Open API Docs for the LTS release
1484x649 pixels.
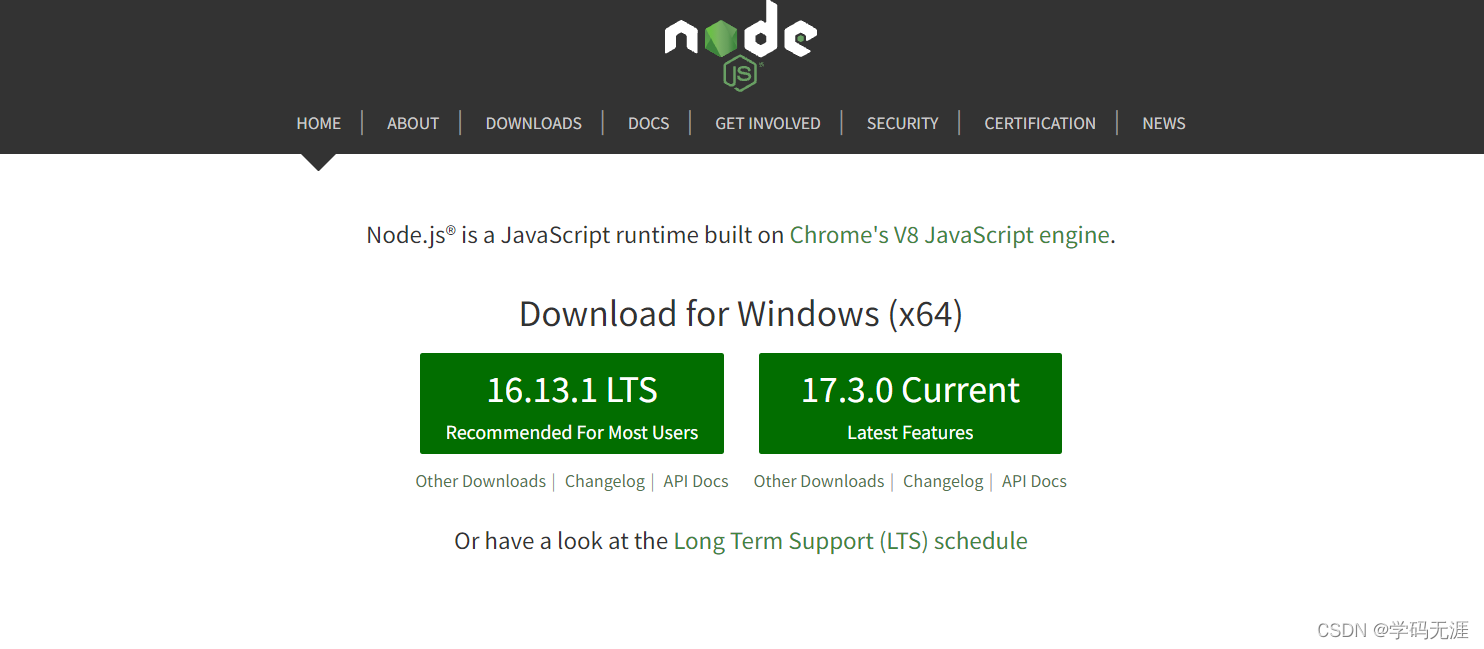click(695, 481)
